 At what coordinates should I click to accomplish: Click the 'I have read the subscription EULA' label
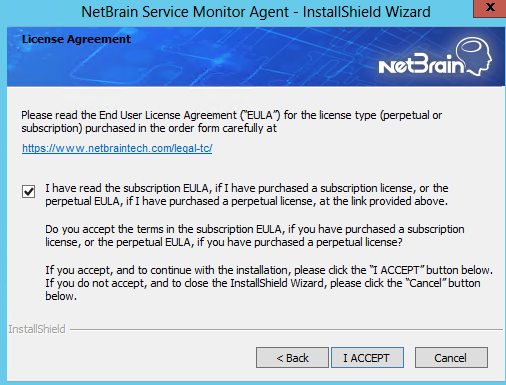pos(247,188)
